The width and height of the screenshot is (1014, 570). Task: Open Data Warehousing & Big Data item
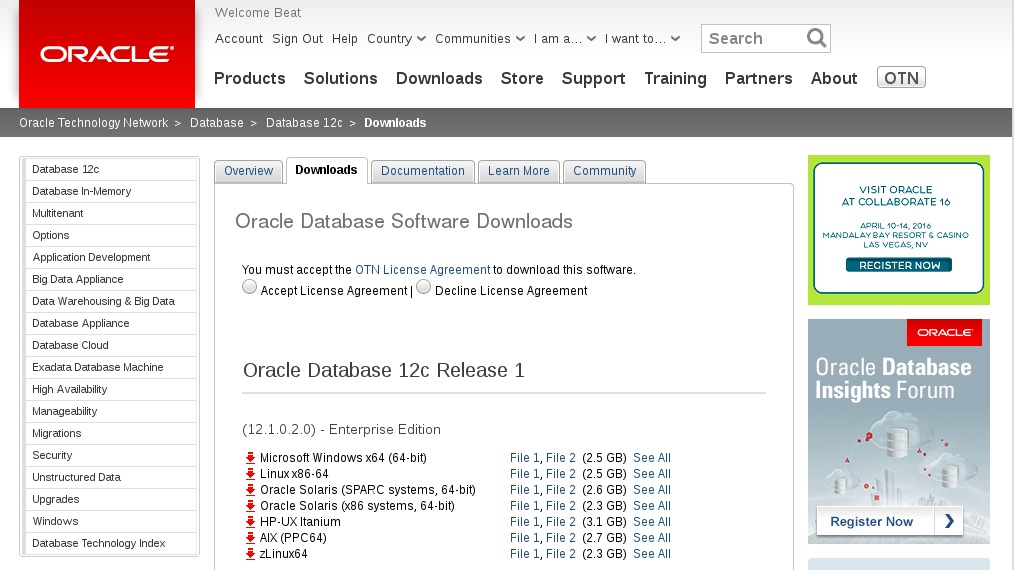click(111, 301)
